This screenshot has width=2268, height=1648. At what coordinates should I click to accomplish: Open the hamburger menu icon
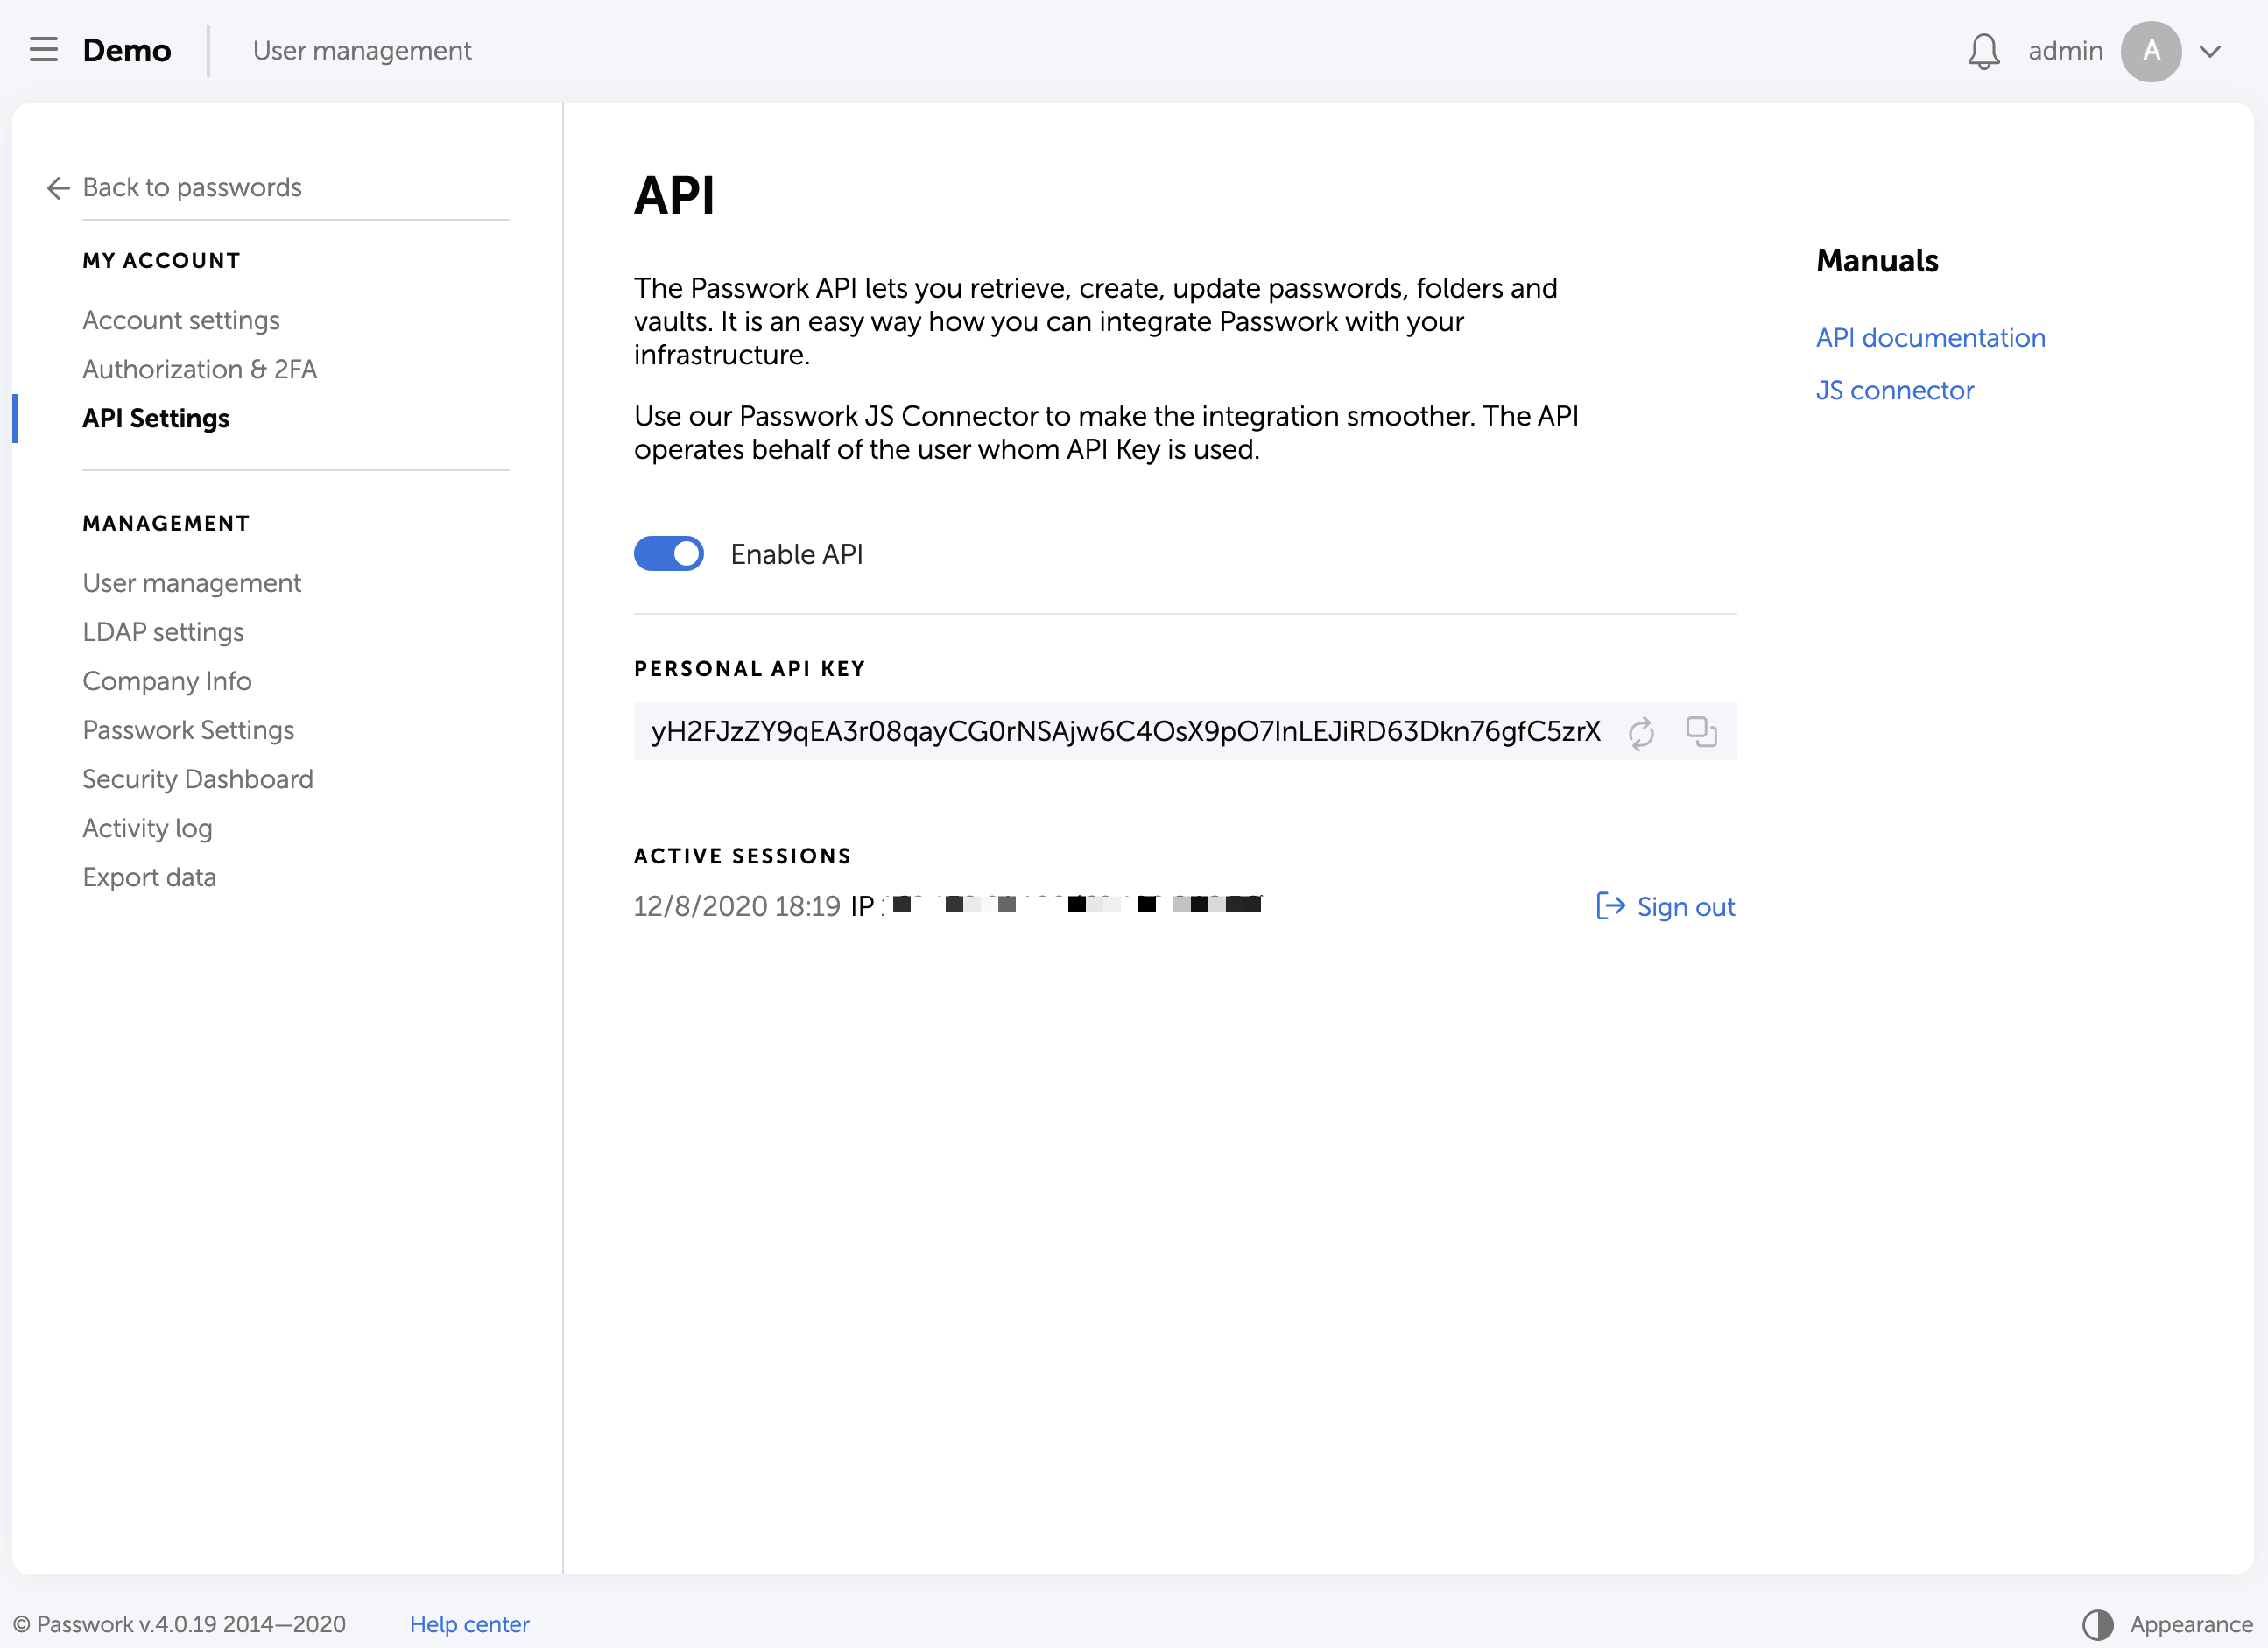(x=43, y=50)
